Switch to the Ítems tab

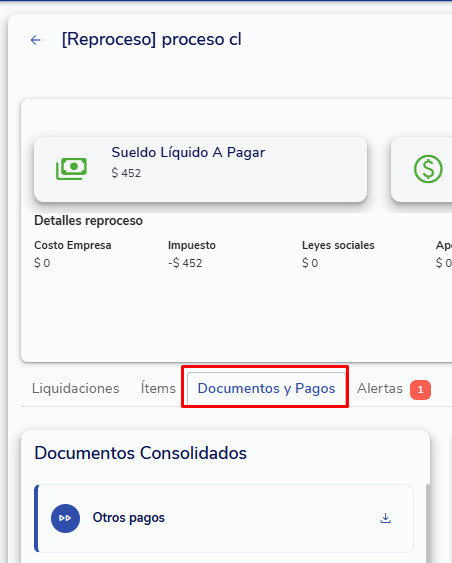pos(158,388)
